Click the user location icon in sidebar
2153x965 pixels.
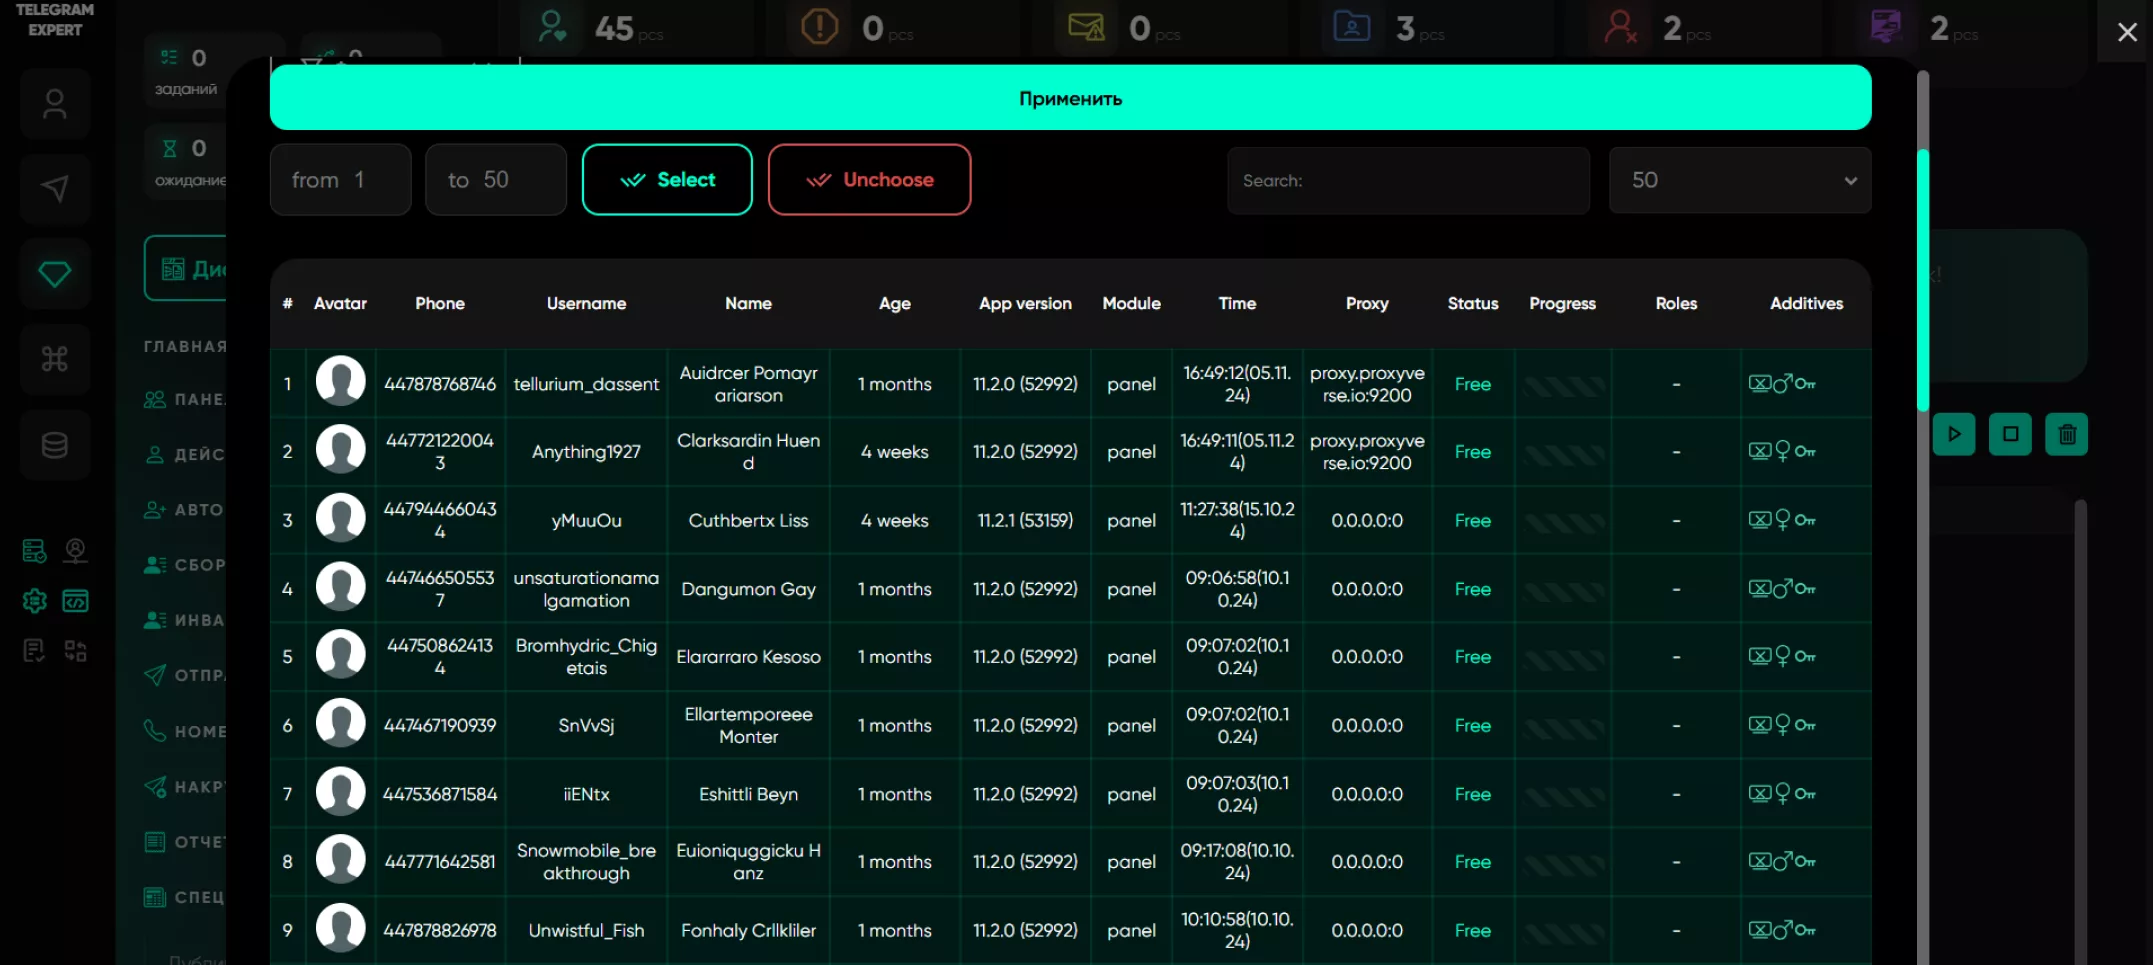[76, 551]
